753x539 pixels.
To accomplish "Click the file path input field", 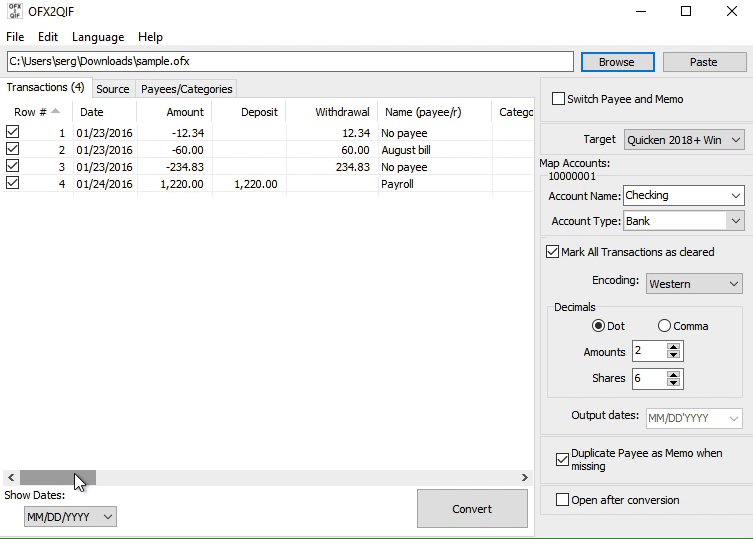I will pos(291,61).
